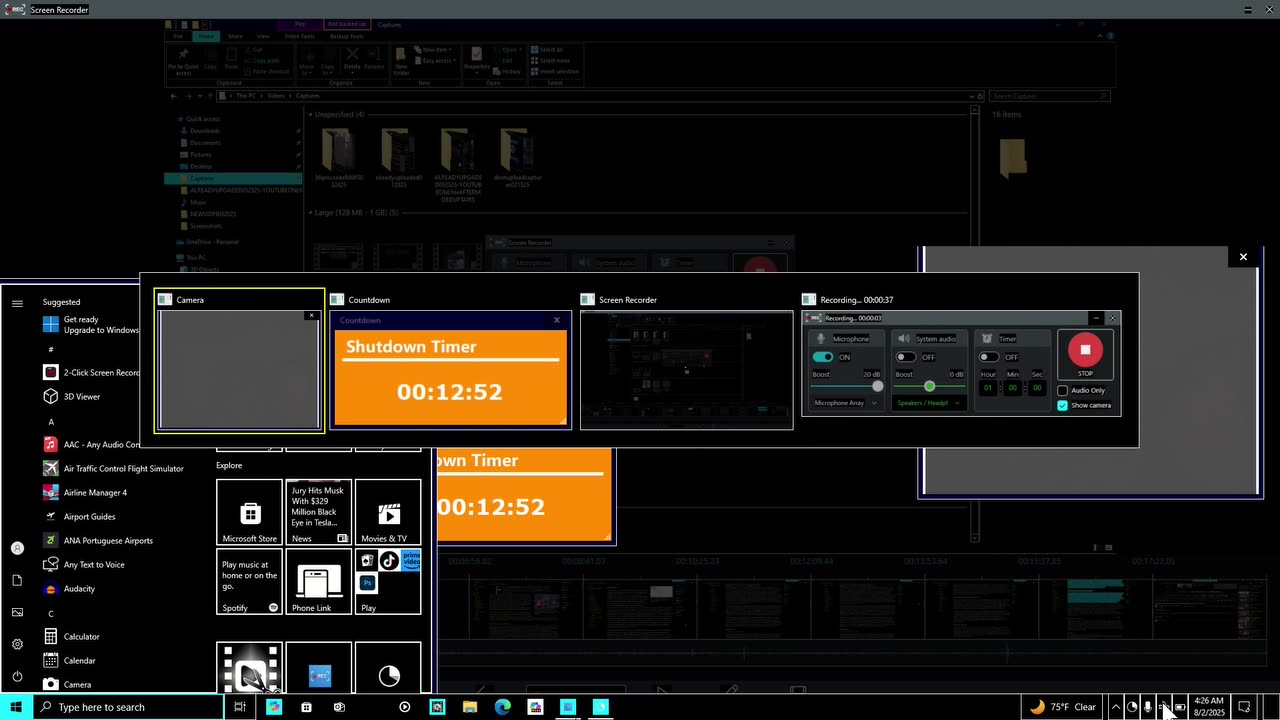This screenshot has height=720, width=1280.
Task: Click the 'Suggested' heading in Start menu
Action: pos(61,302)
